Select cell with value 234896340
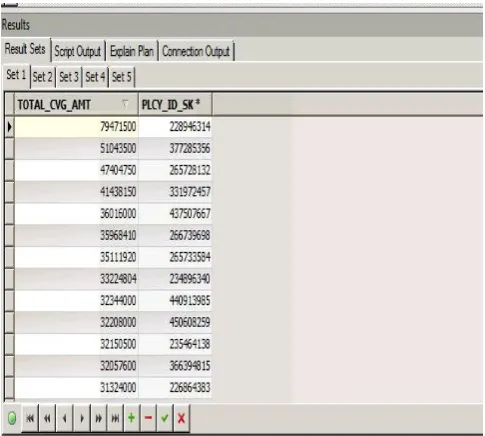The height and width of the screenshot is (436, 485). click(x=175, y=279)
